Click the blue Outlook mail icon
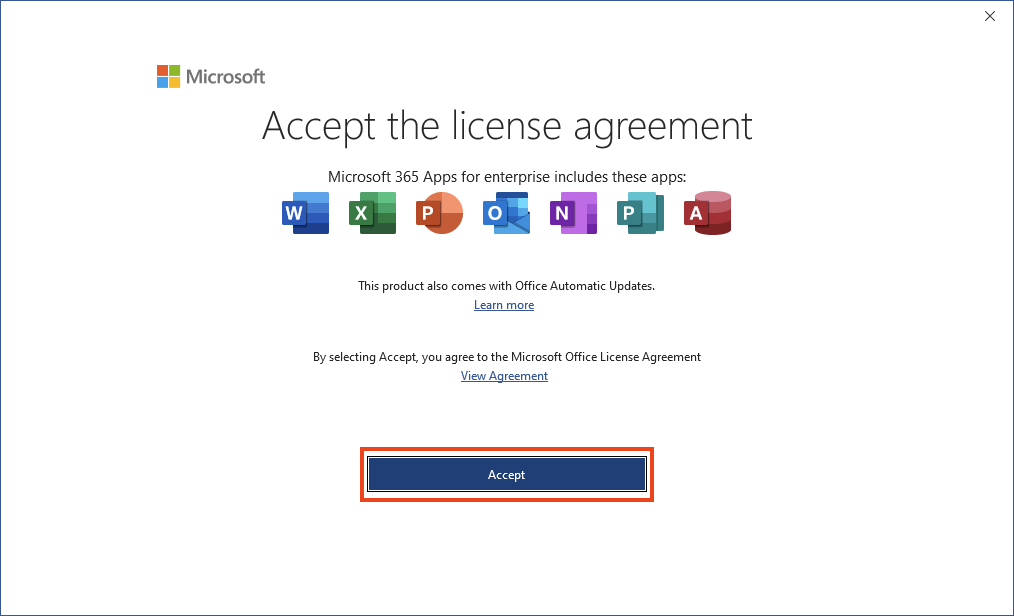This screenshot has height=616, width=1014. [x=506, y=212]
